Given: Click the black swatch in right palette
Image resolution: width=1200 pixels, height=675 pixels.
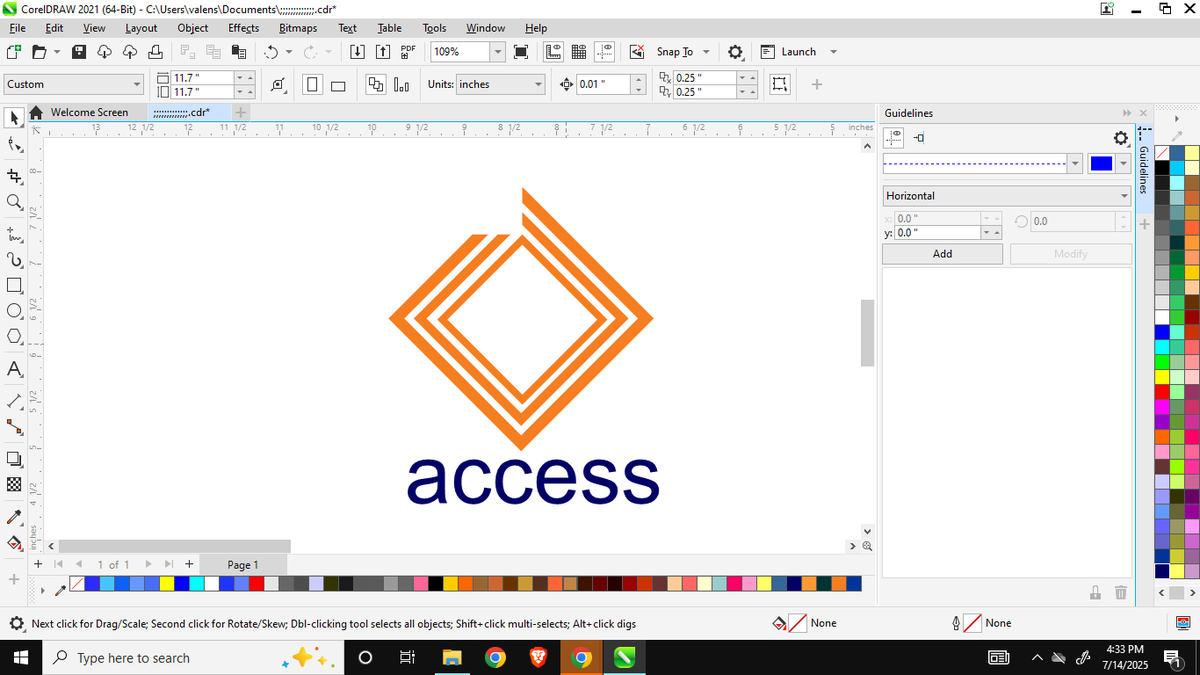Looking at the screenshot, I should click(x=1162, y=168).
